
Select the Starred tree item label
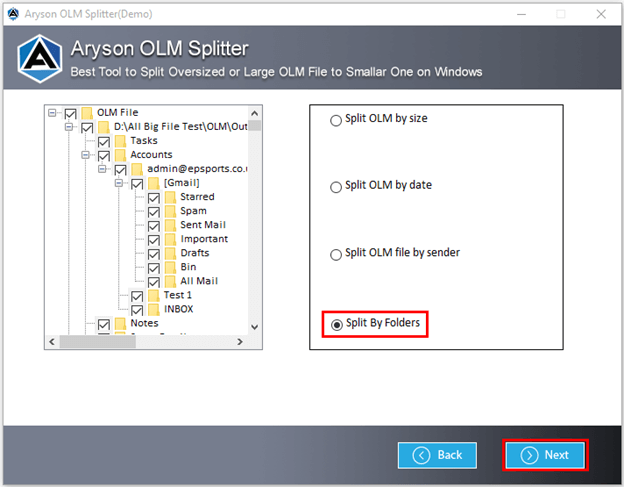point(197,197)
